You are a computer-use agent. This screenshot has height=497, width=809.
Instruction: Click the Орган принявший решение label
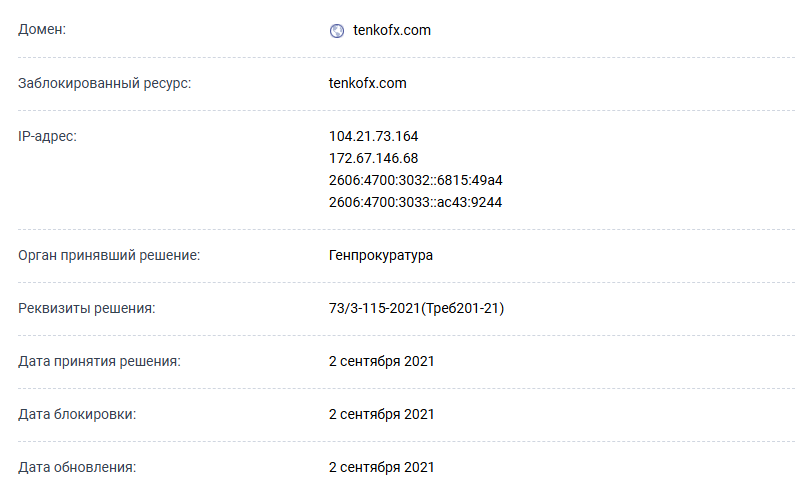click(110, 255)
